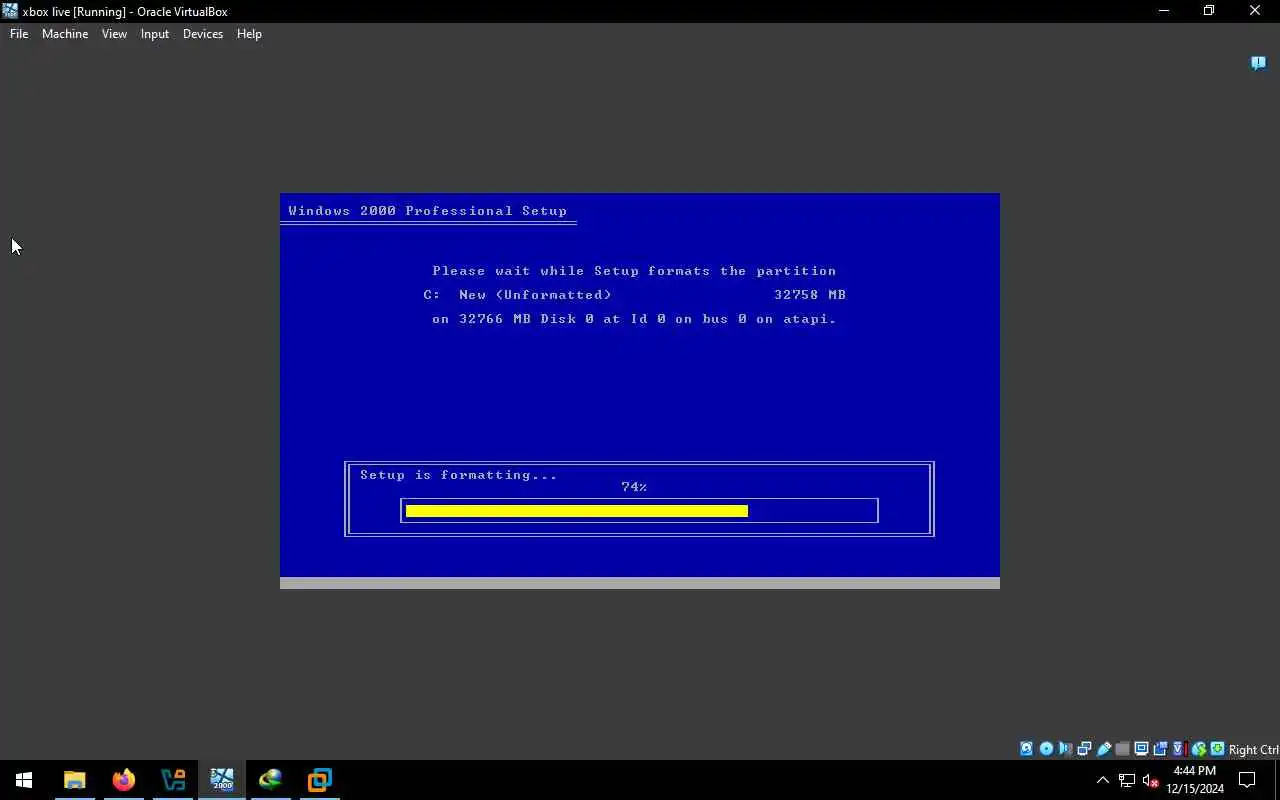Open the Input menu
The width and height of the screenshot is (1280, 800).
coord(155,34)
